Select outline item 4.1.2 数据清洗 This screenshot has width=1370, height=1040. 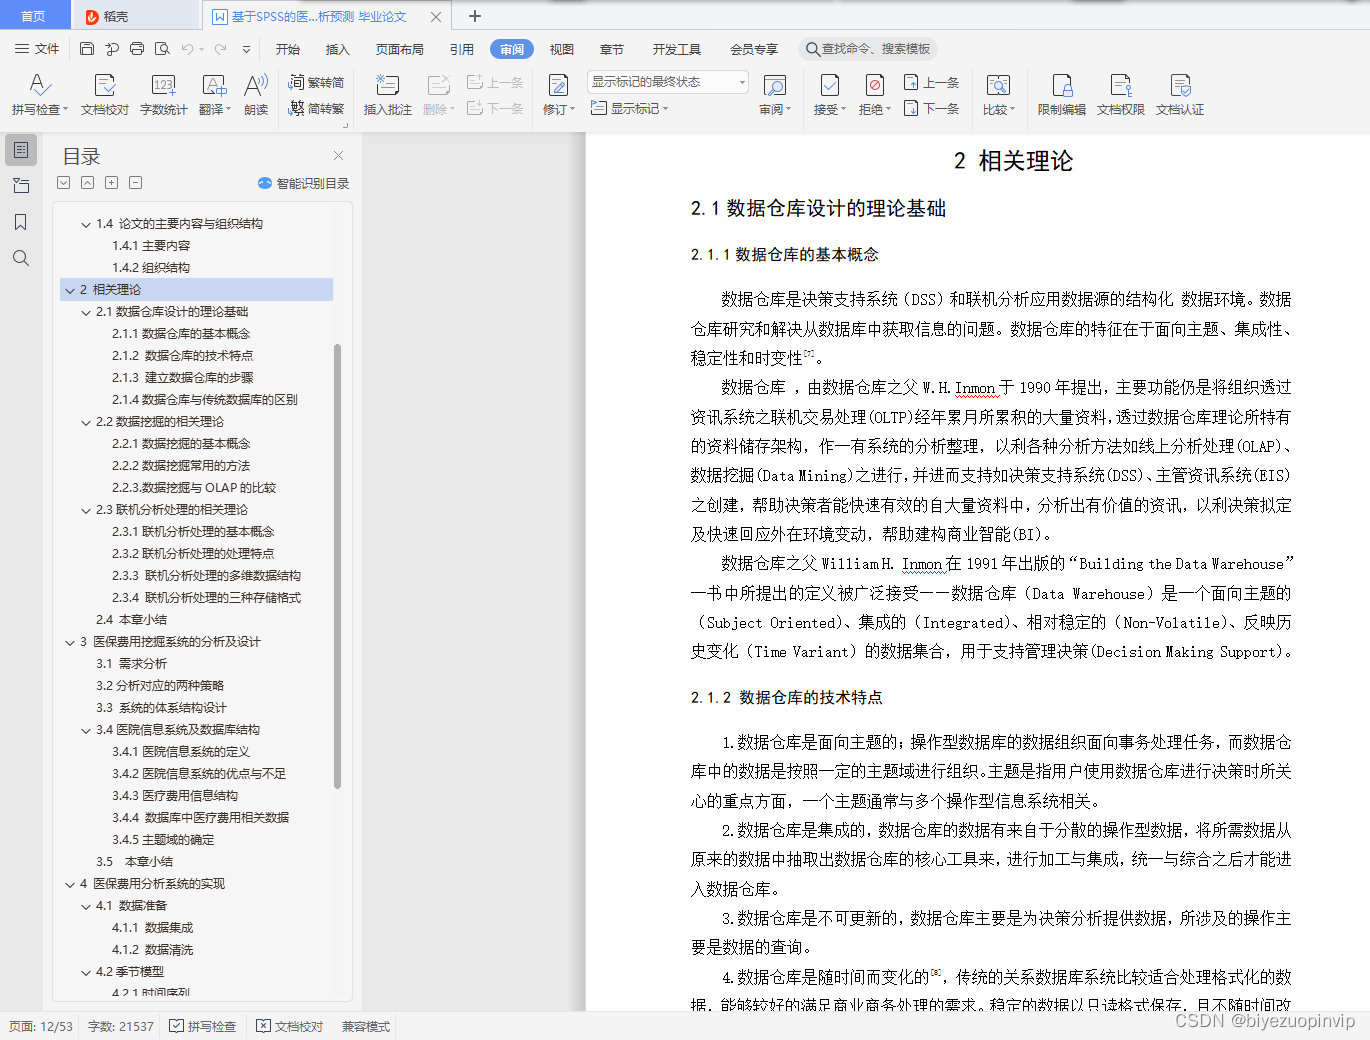click(x=153, y=950)
